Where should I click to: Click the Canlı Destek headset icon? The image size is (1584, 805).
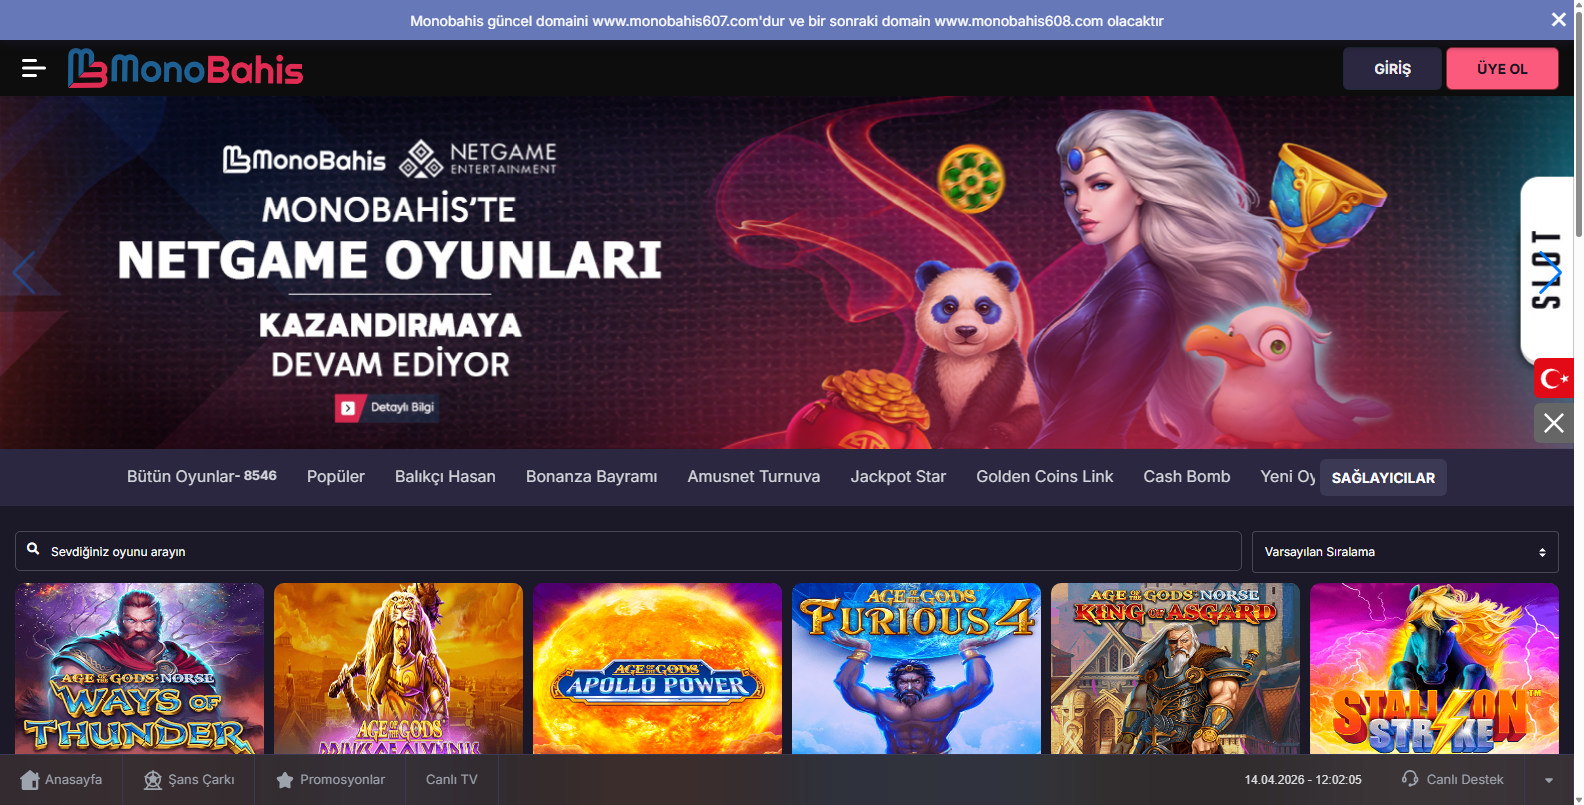(1410, 778)
